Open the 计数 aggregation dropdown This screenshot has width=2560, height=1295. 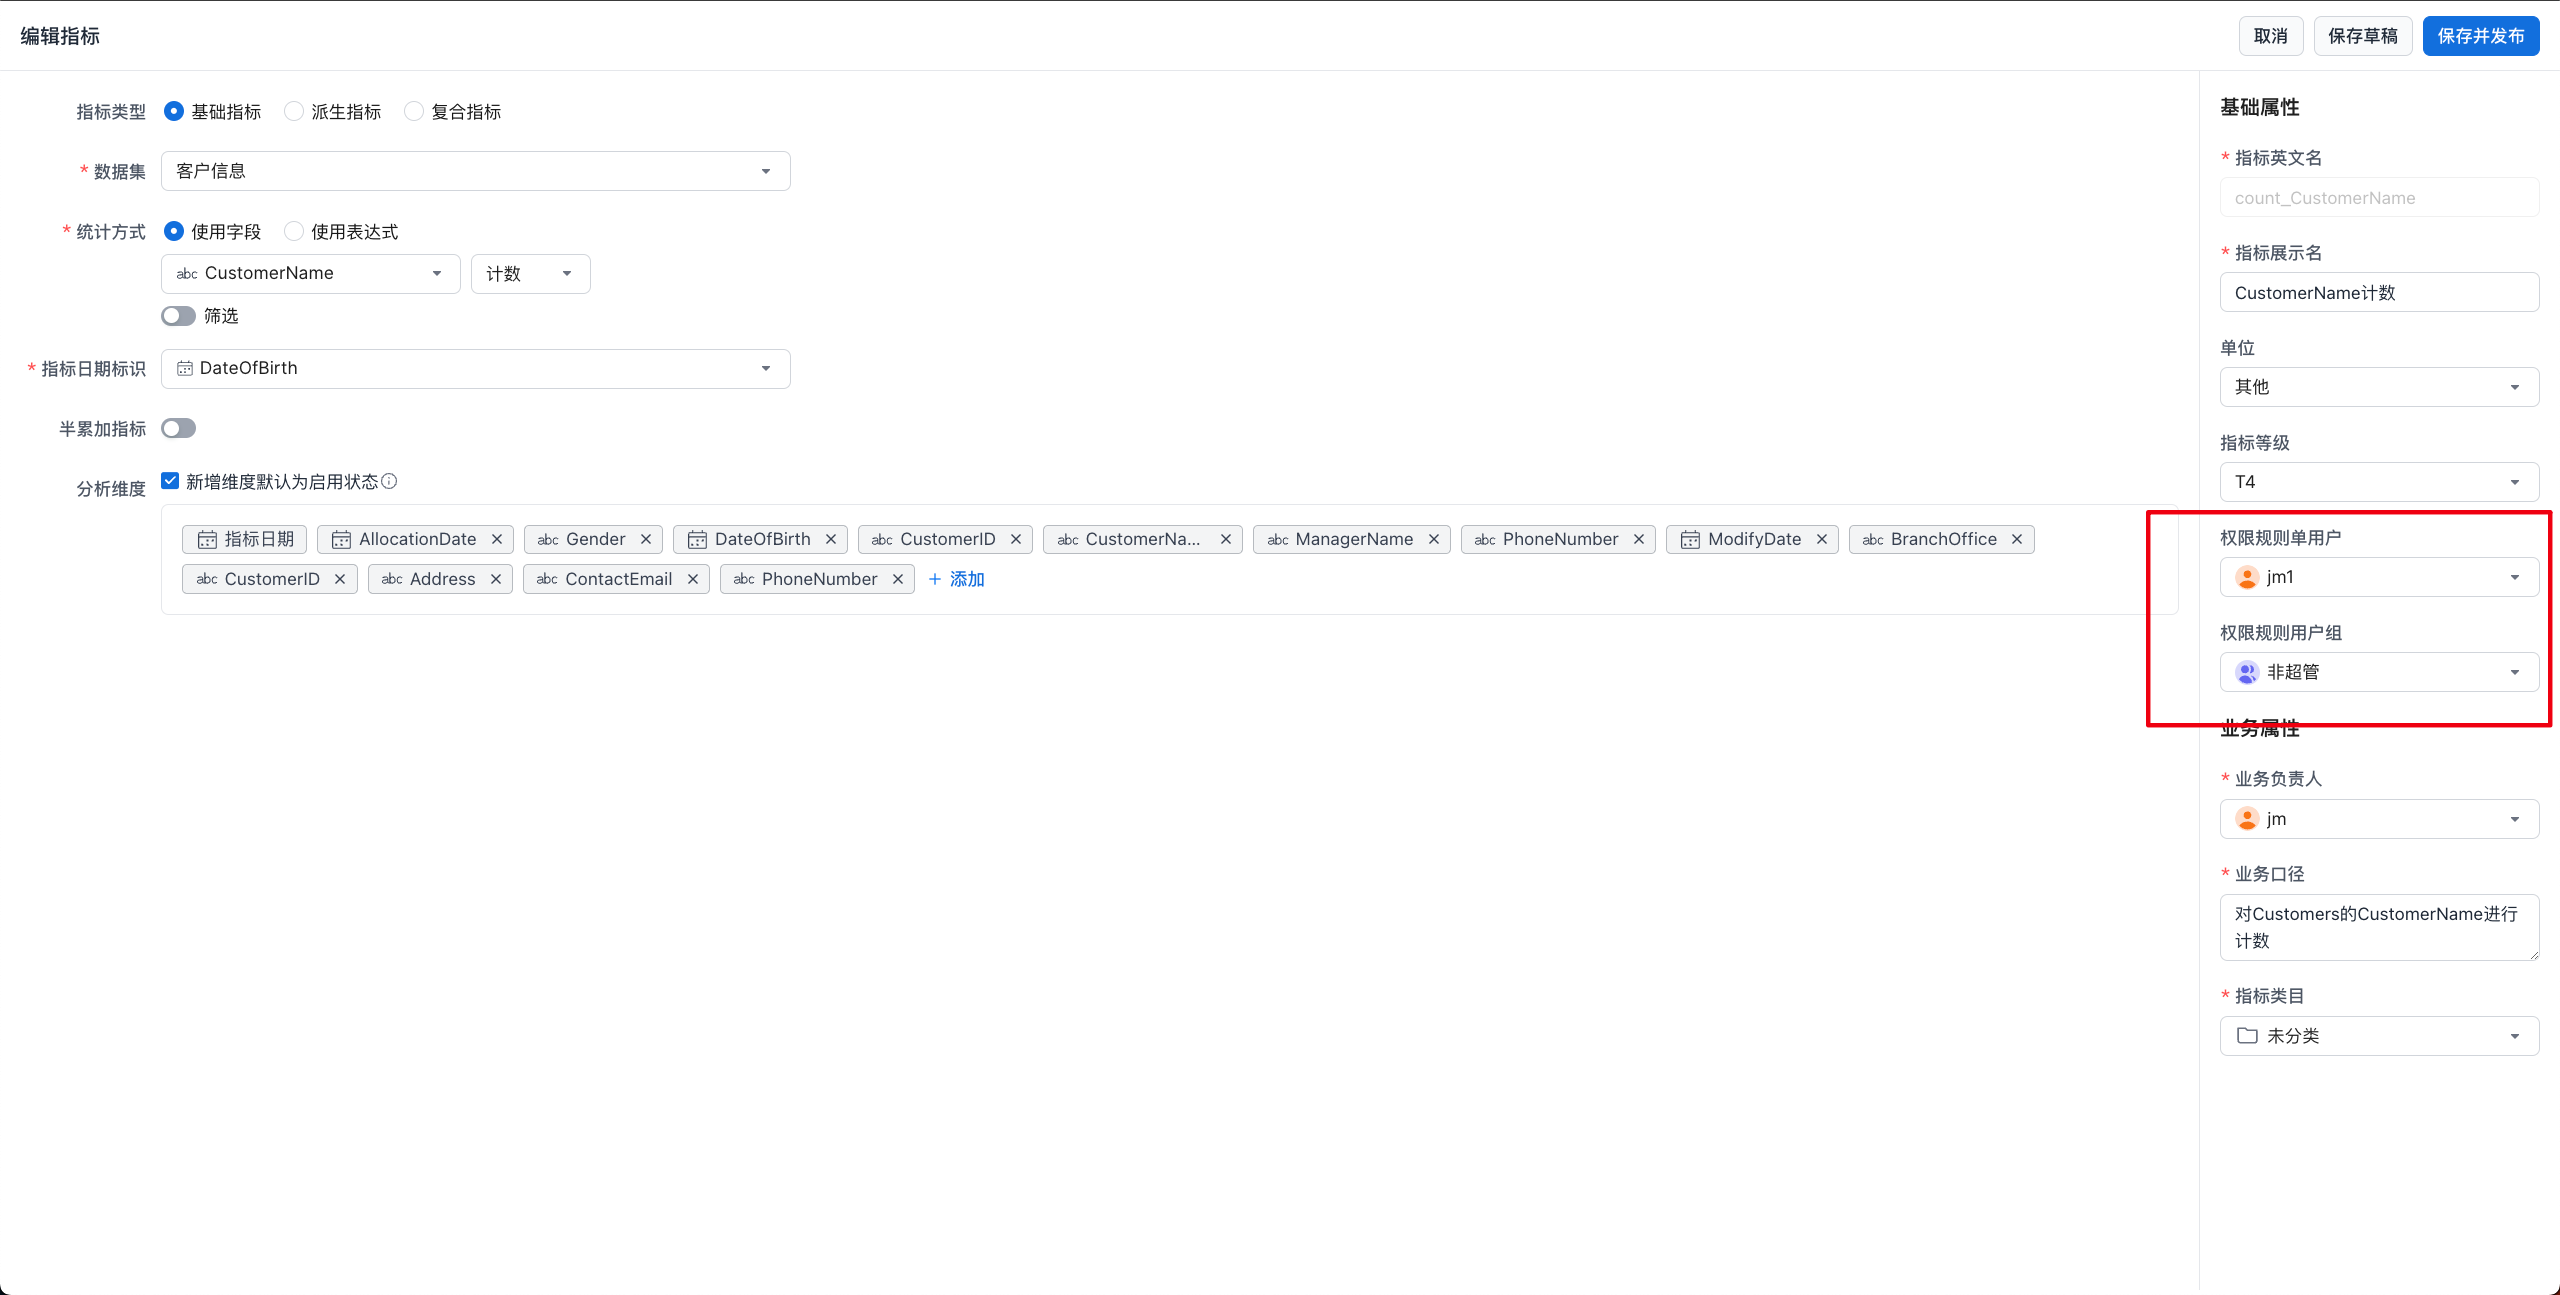[x=530, y=273]
